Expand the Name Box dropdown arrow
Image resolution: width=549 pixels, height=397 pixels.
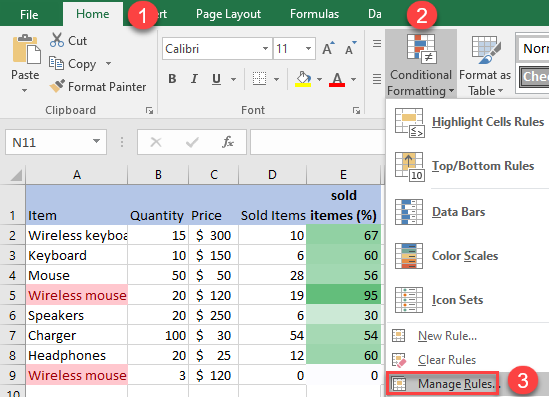click(x=96, y=141)
